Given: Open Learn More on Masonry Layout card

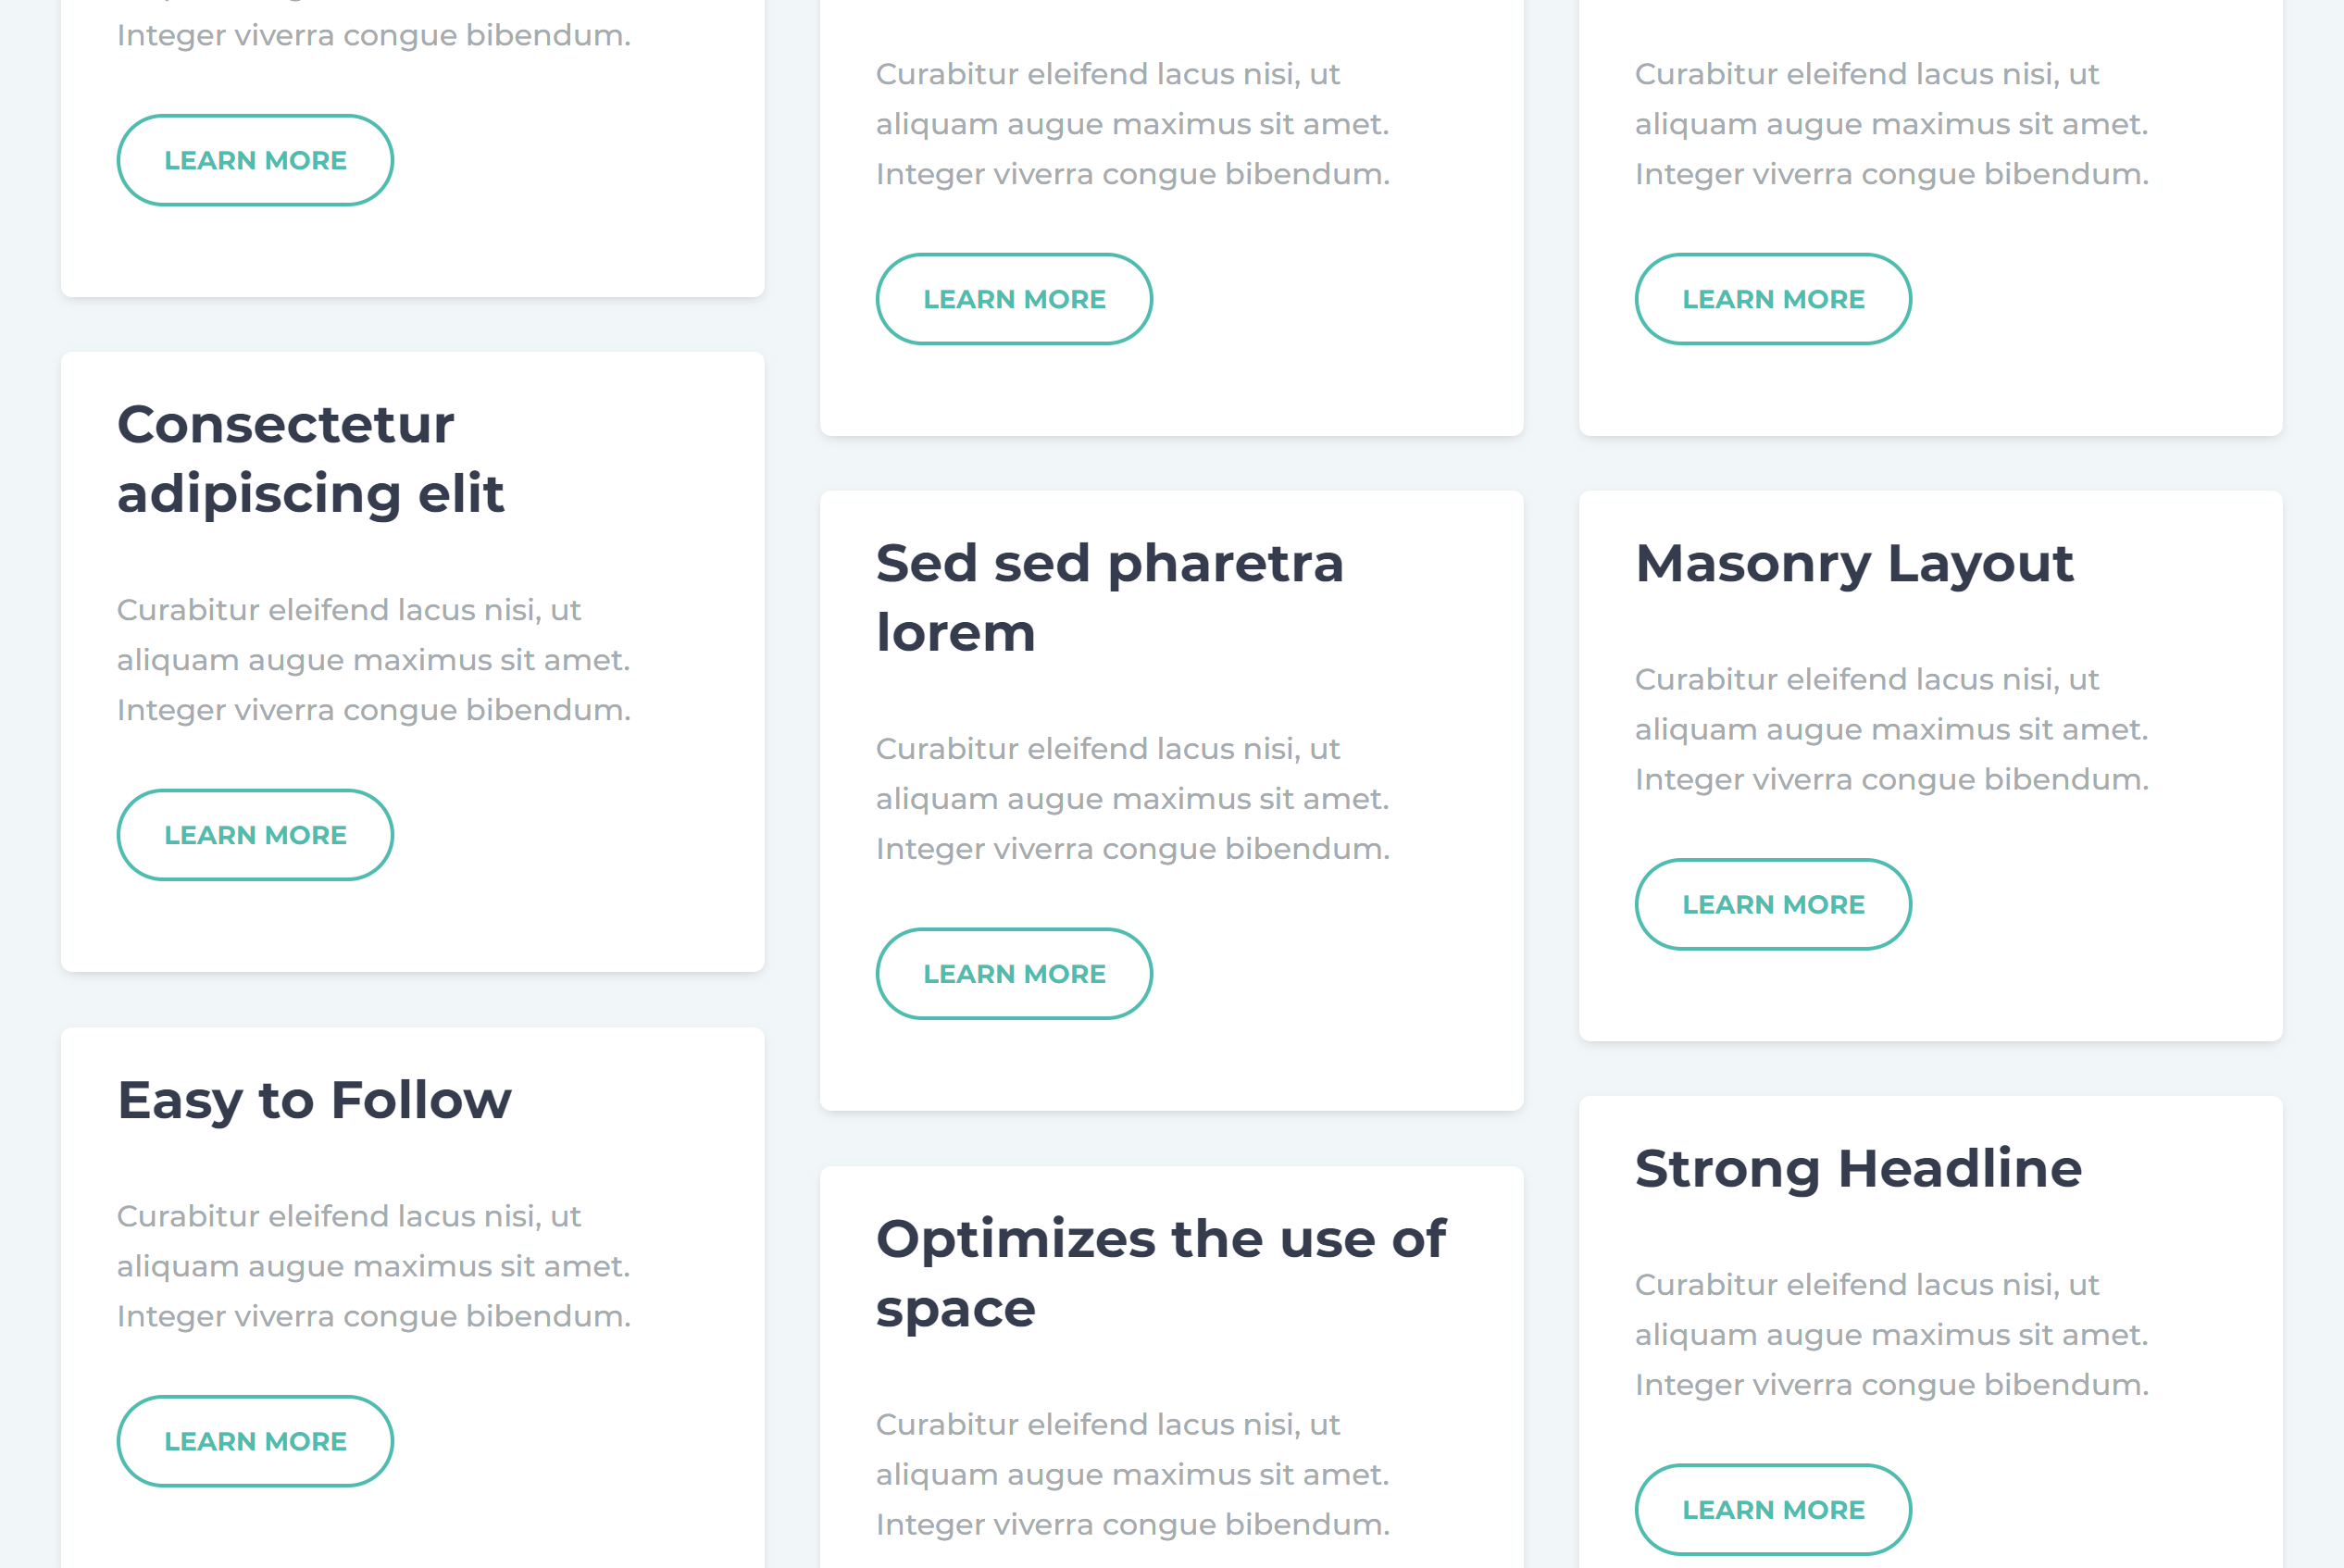Looking at the screenshot, I should pos(1773,904).
